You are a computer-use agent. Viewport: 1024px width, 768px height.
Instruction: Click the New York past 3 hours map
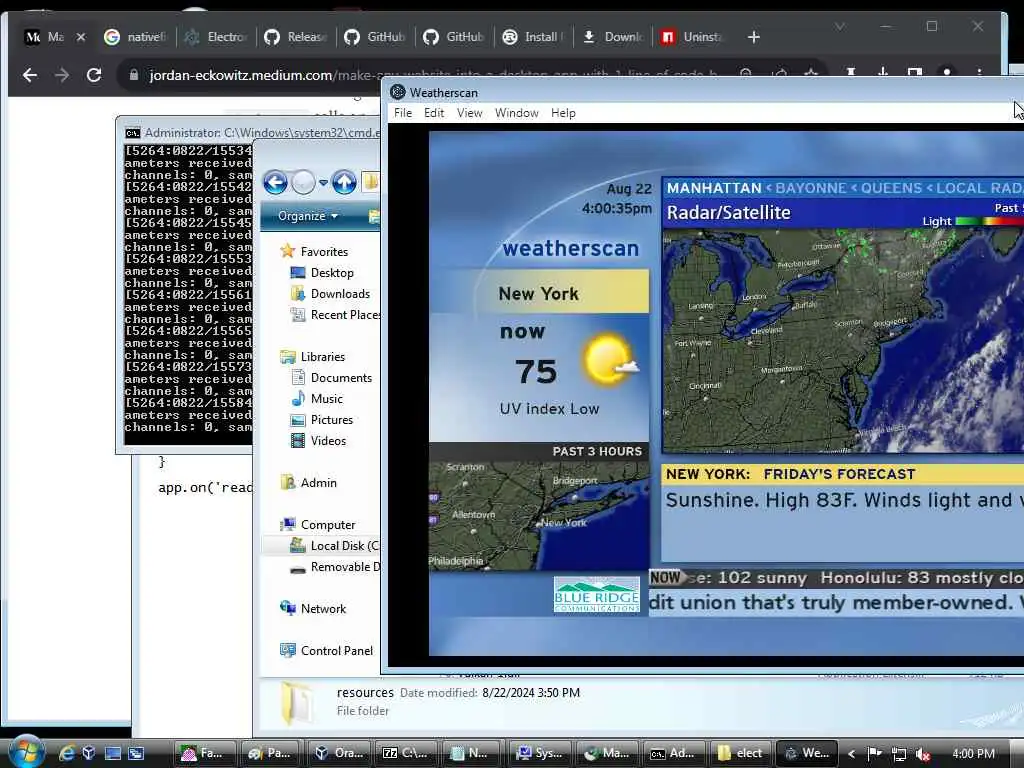click(x=539, y=515)
